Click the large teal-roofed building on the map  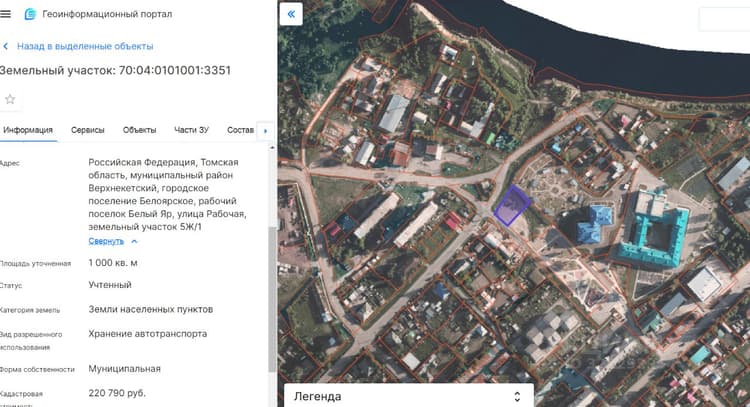click(x=652, y=230)
